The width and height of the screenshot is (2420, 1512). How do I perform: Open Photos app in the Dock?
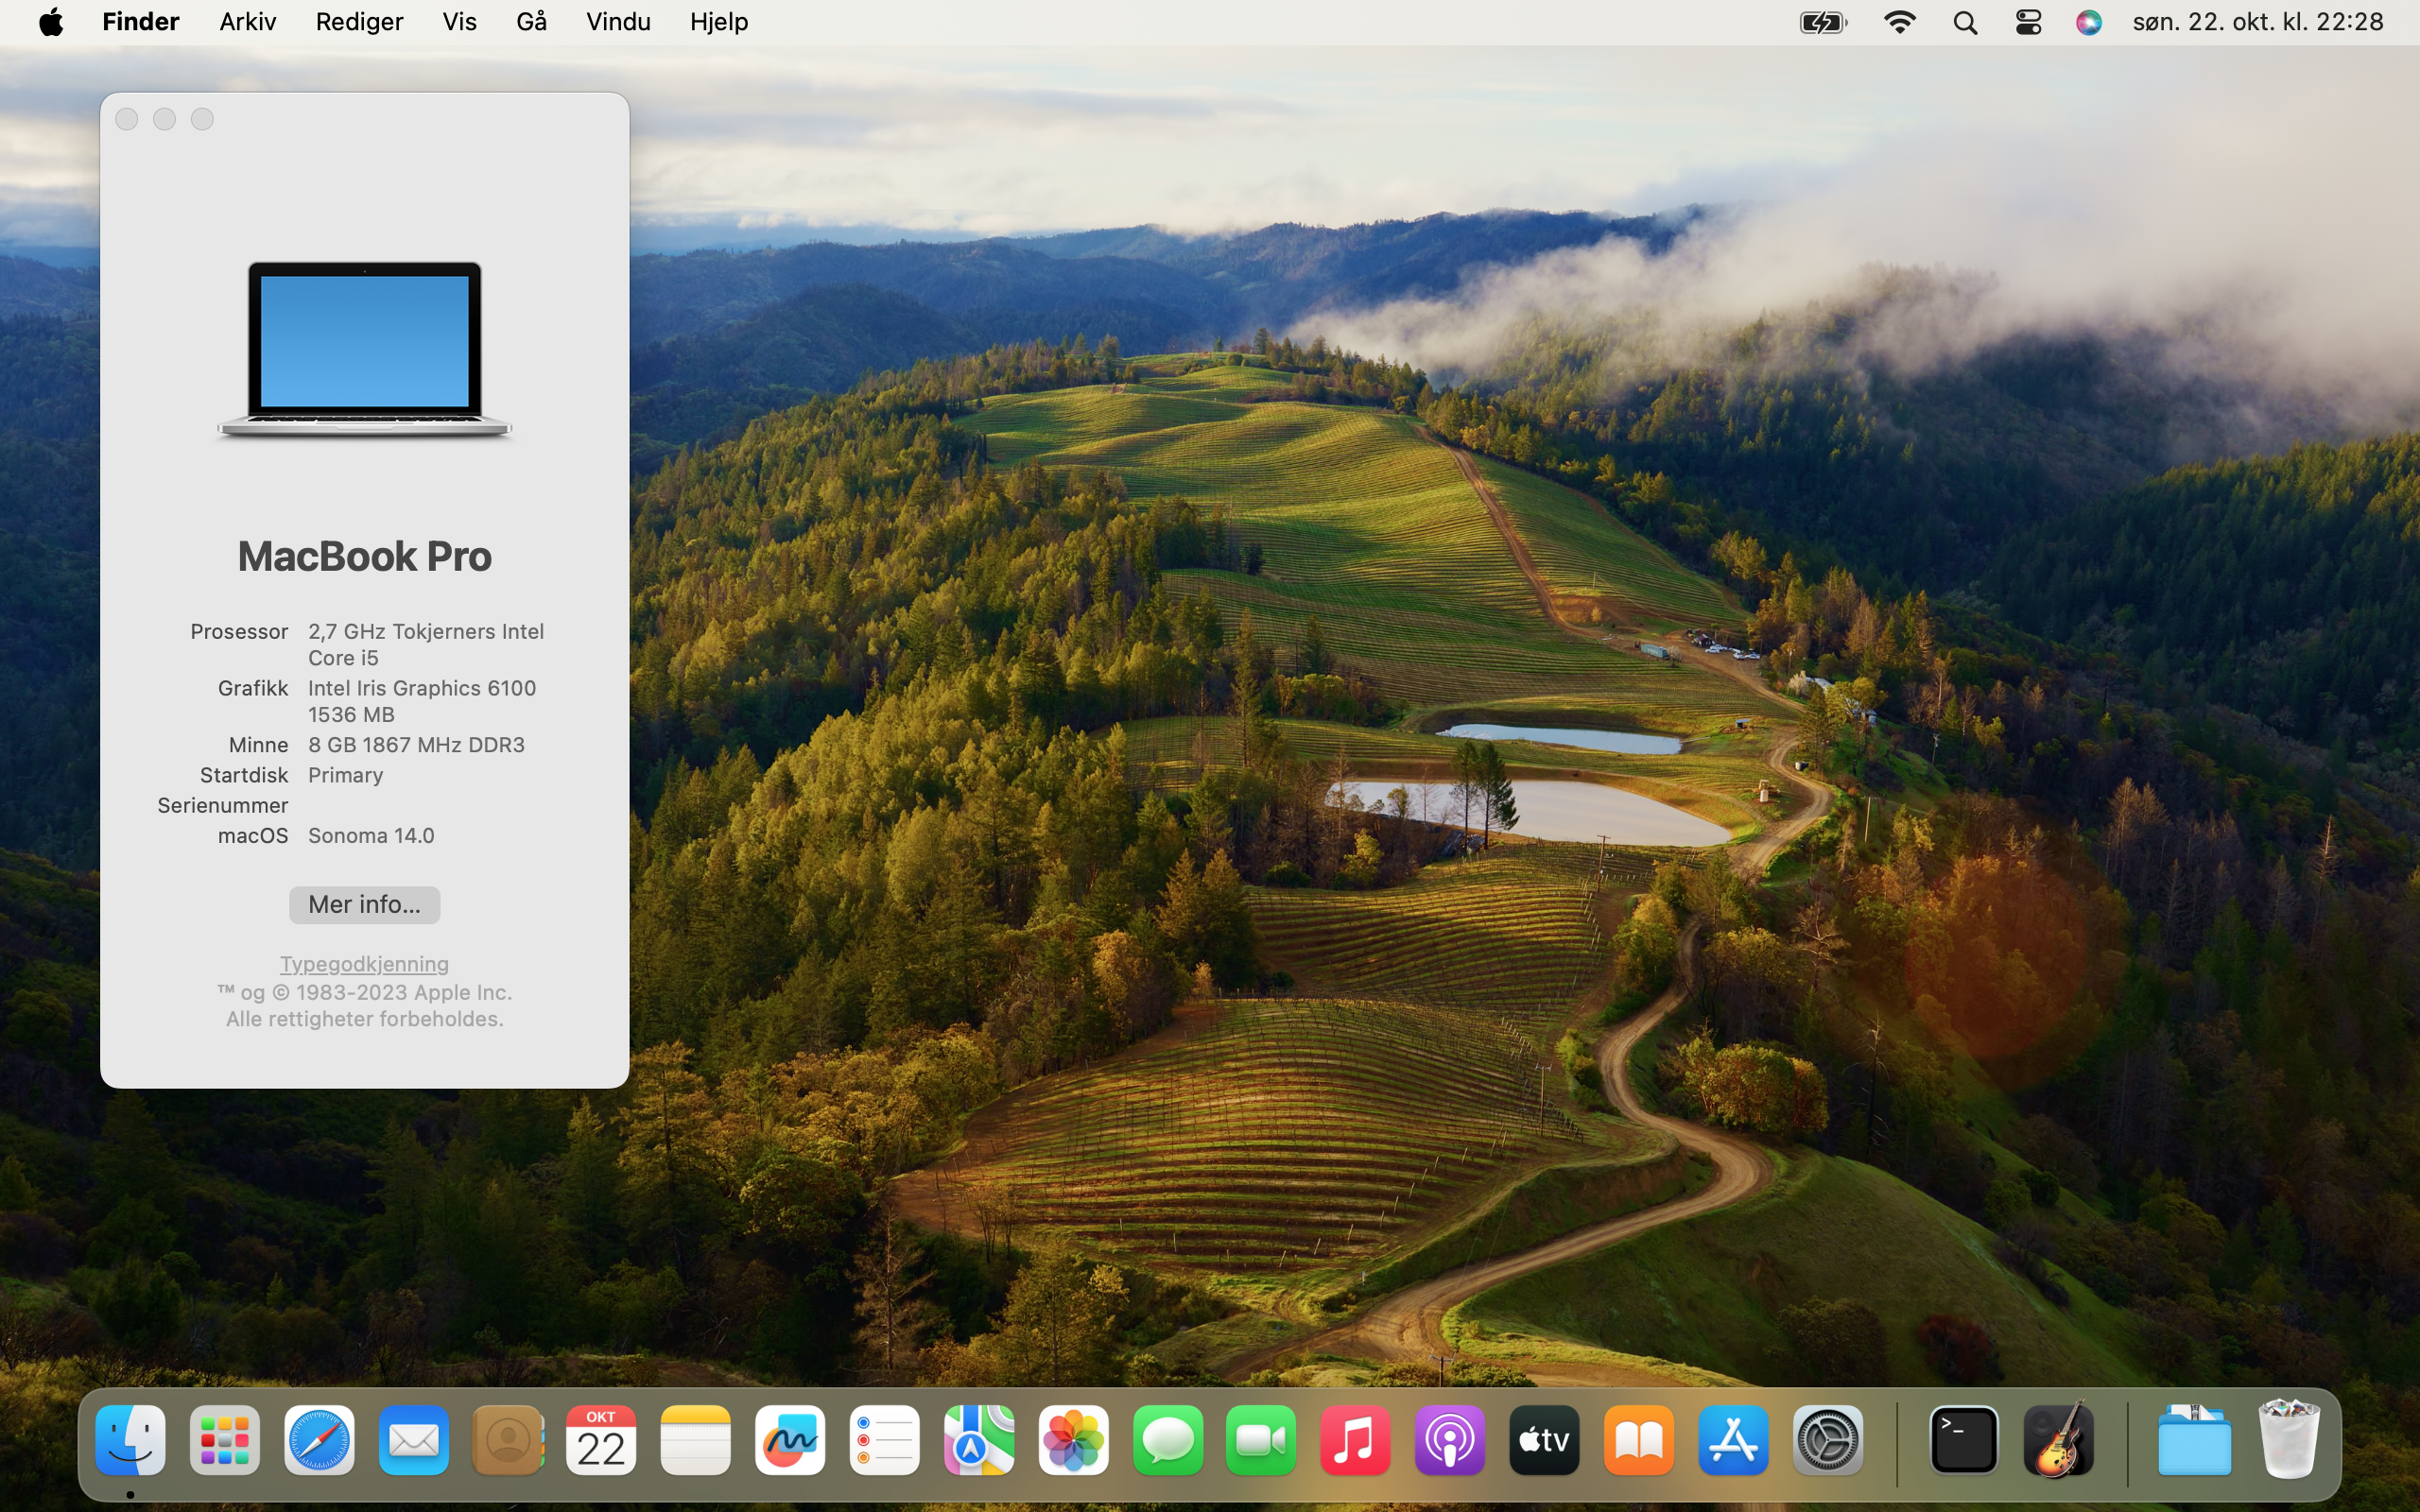coord(1074,1440)
